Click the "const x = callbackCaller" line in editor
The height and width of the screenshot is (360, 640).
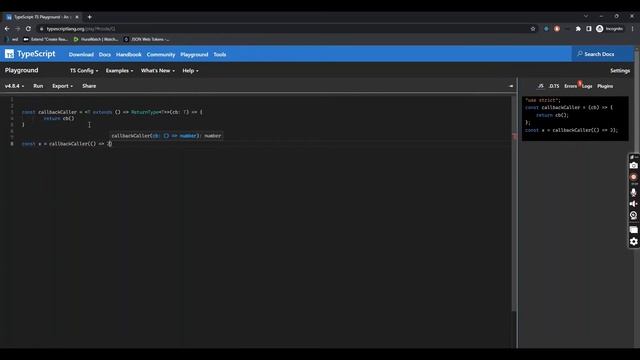tap(67, 144)
